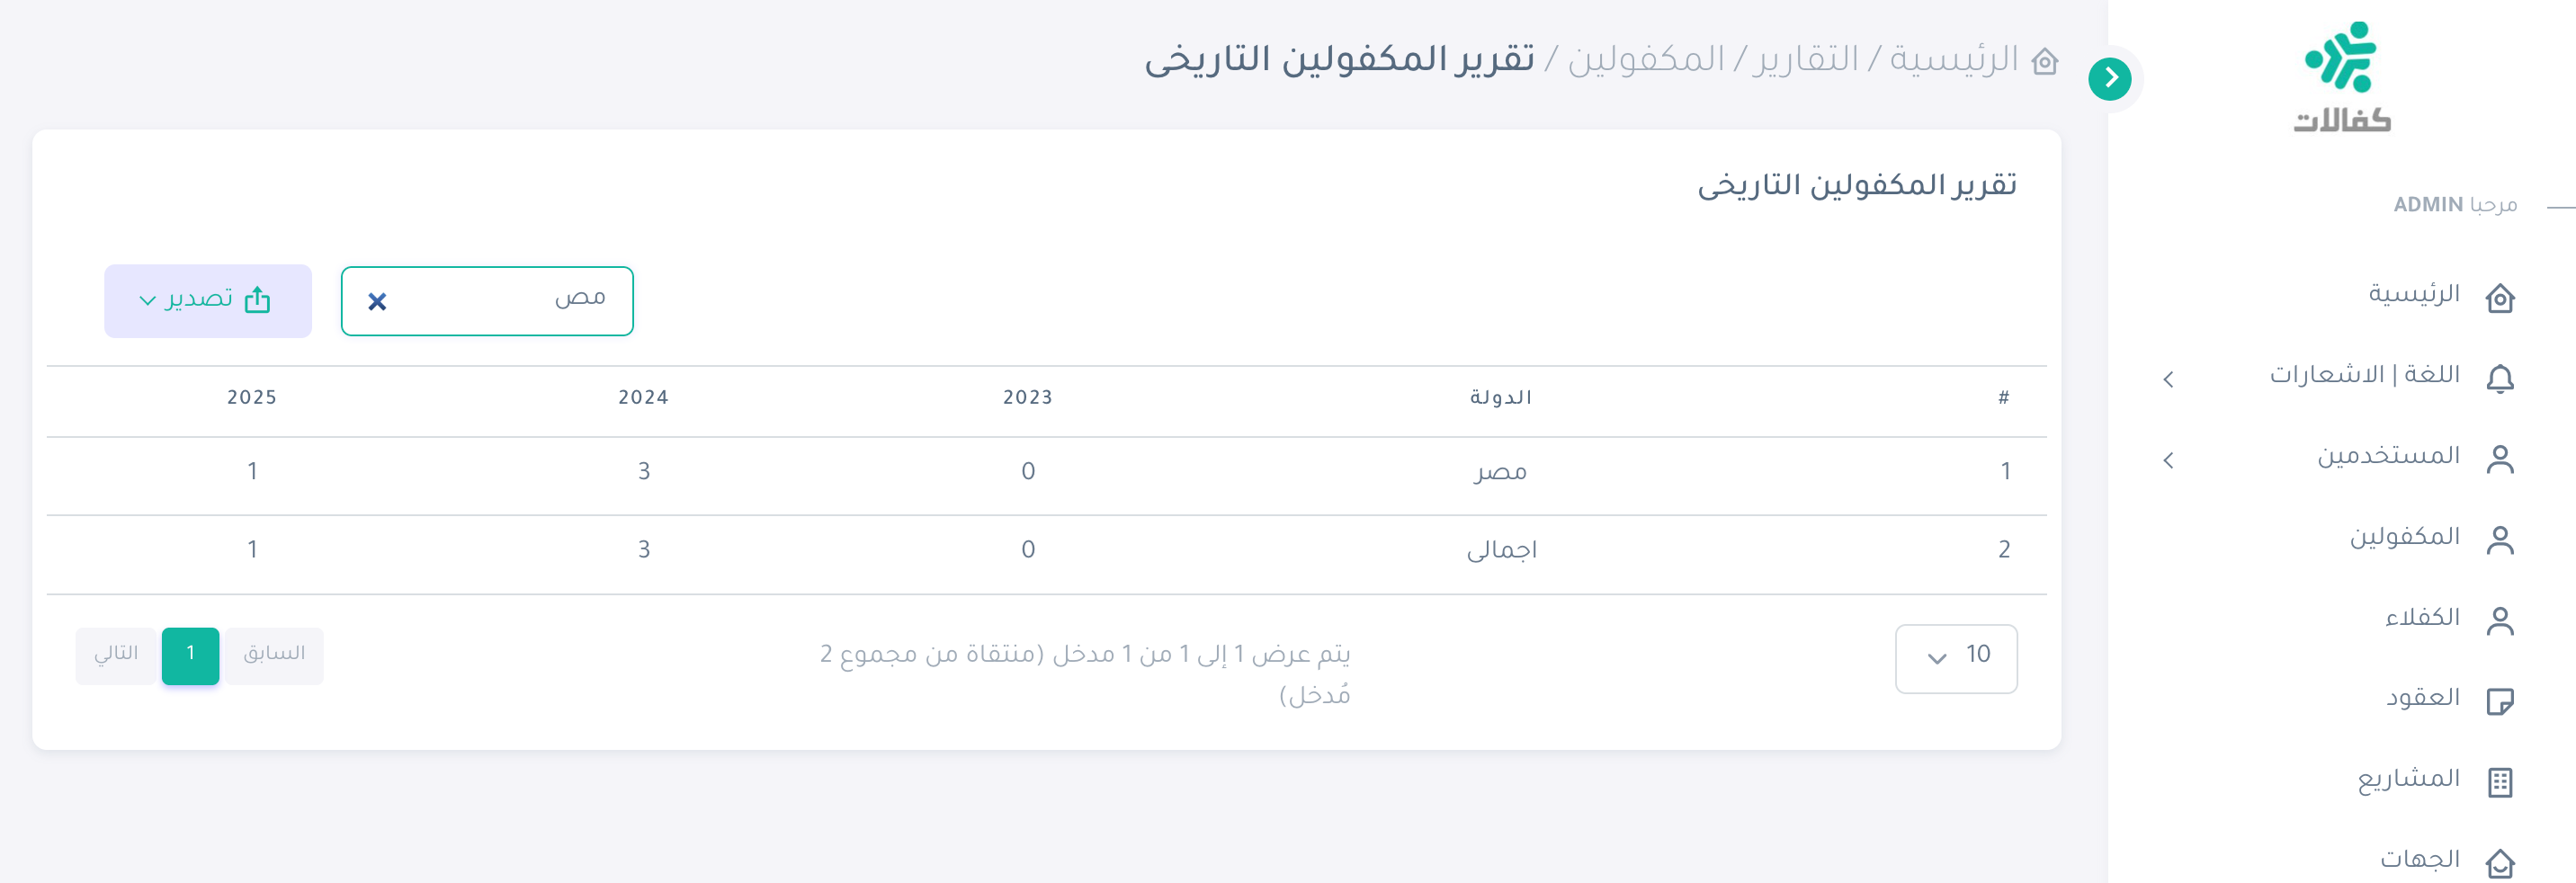
Task: Click the bell notifications icon
Action: [x=2499, y=378]
